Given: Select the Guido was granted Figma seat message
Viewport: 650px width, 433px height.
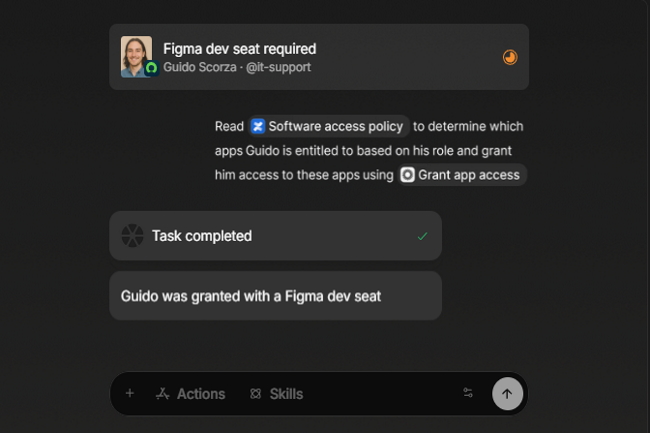Looking at the screenshot, I should pos(275,296).
